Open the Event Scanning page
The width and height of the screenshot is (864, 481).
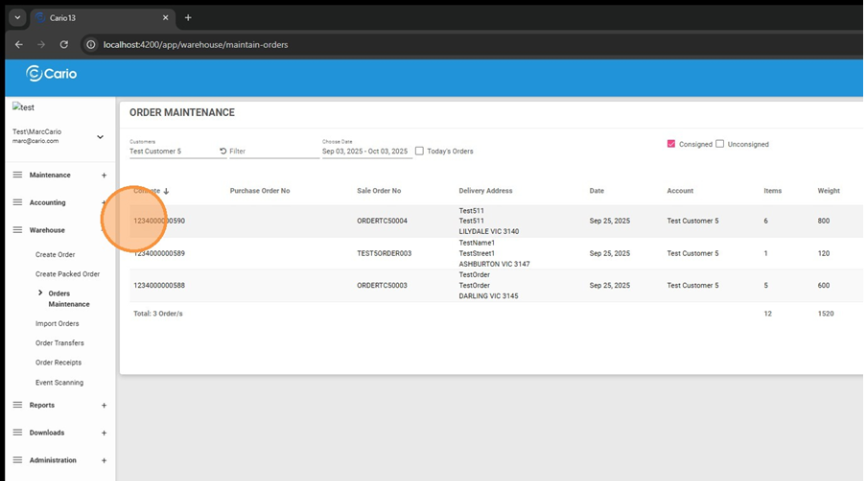(x=59, y=382)
